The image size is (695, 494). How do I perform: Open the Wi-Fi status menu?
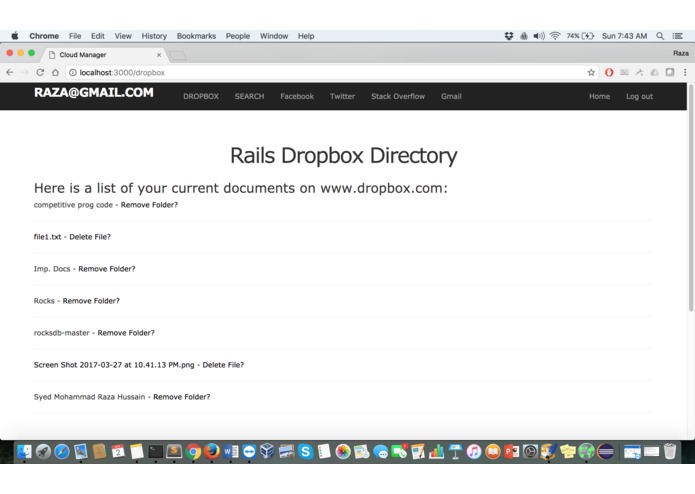pos(555,36)
